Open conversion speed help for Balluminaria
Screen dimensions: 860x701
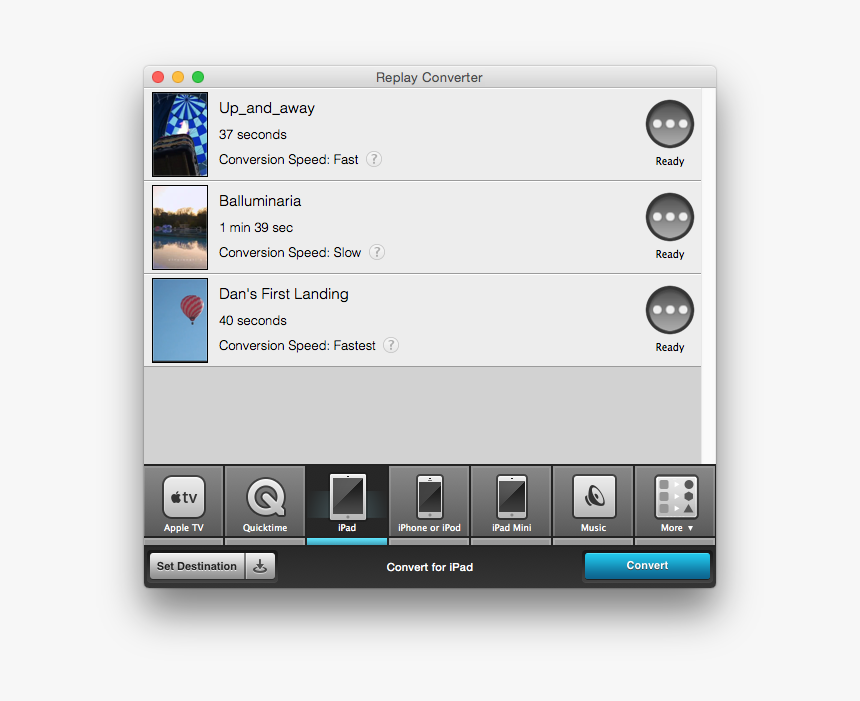click(x=377, y=252)
